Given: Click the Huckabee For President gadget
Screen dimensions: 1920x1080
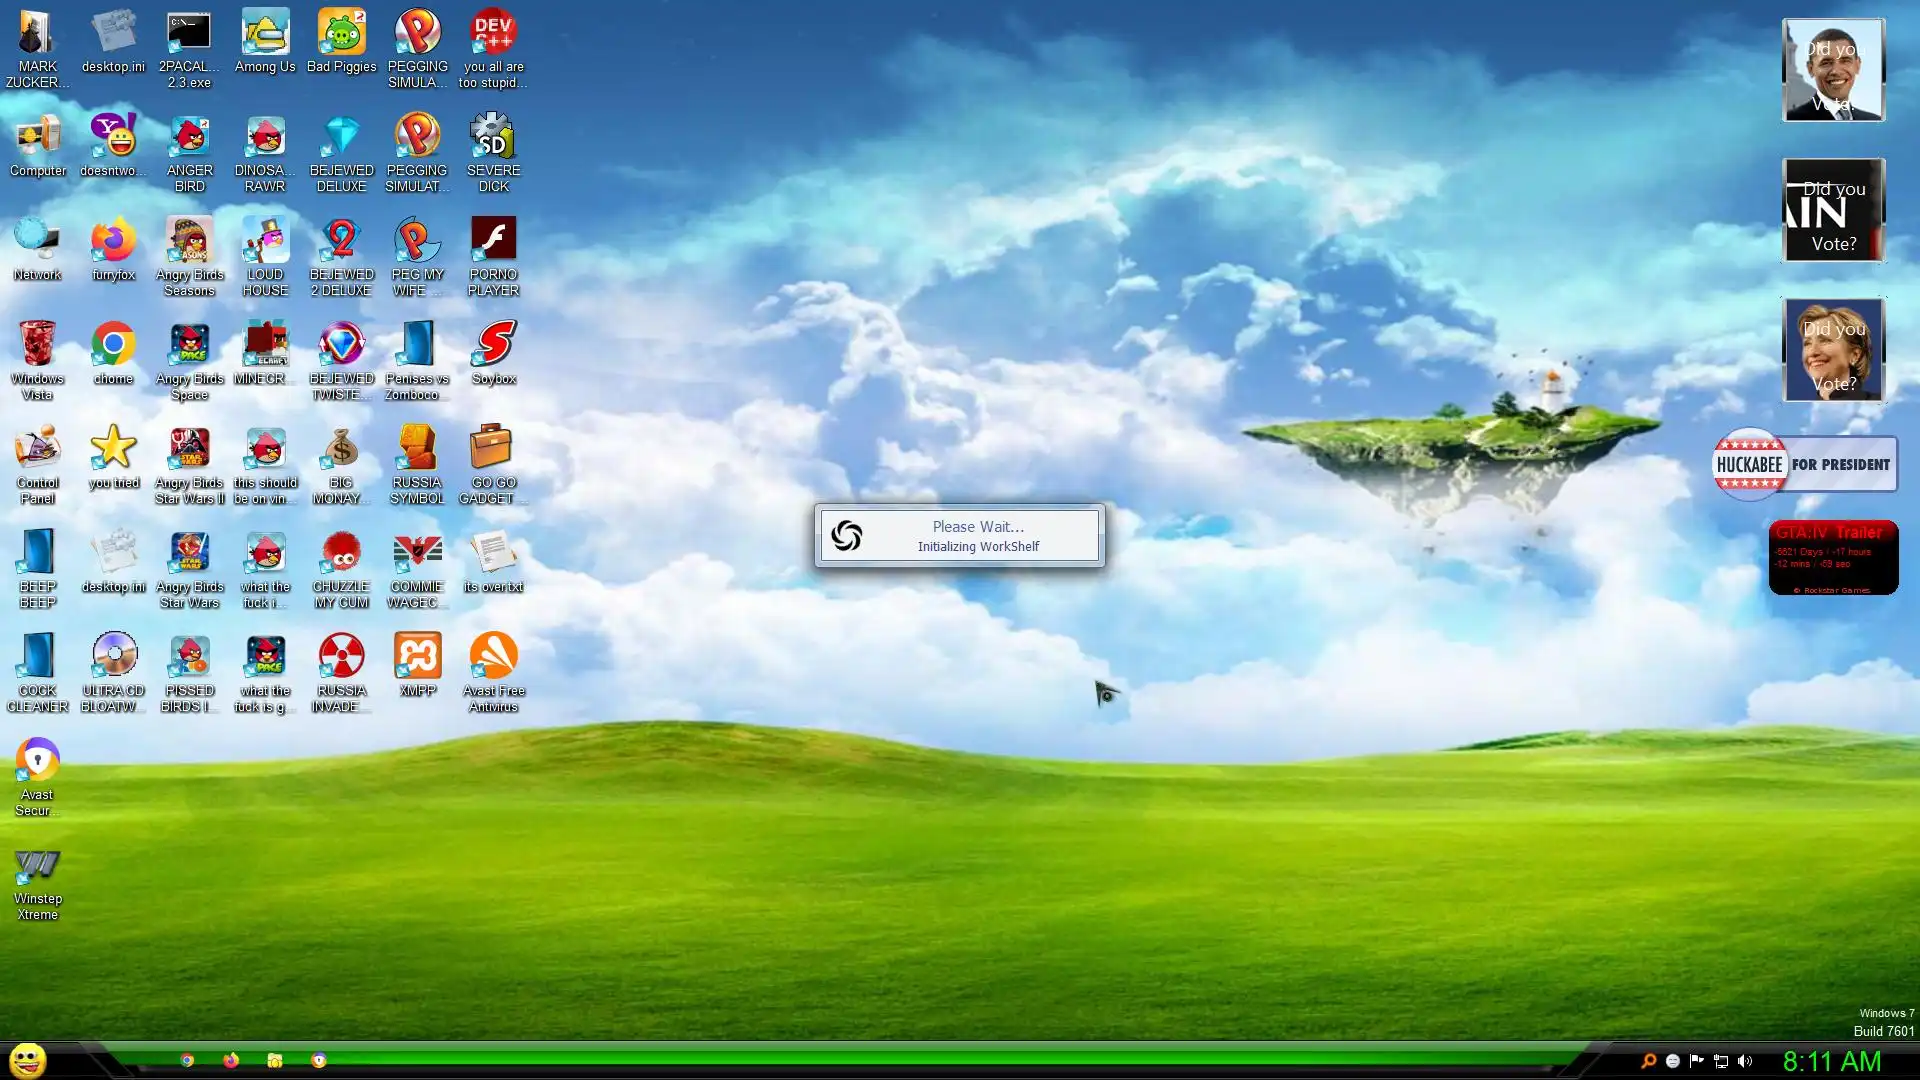Looking at the screenshot, I should tap(1805, 464).
